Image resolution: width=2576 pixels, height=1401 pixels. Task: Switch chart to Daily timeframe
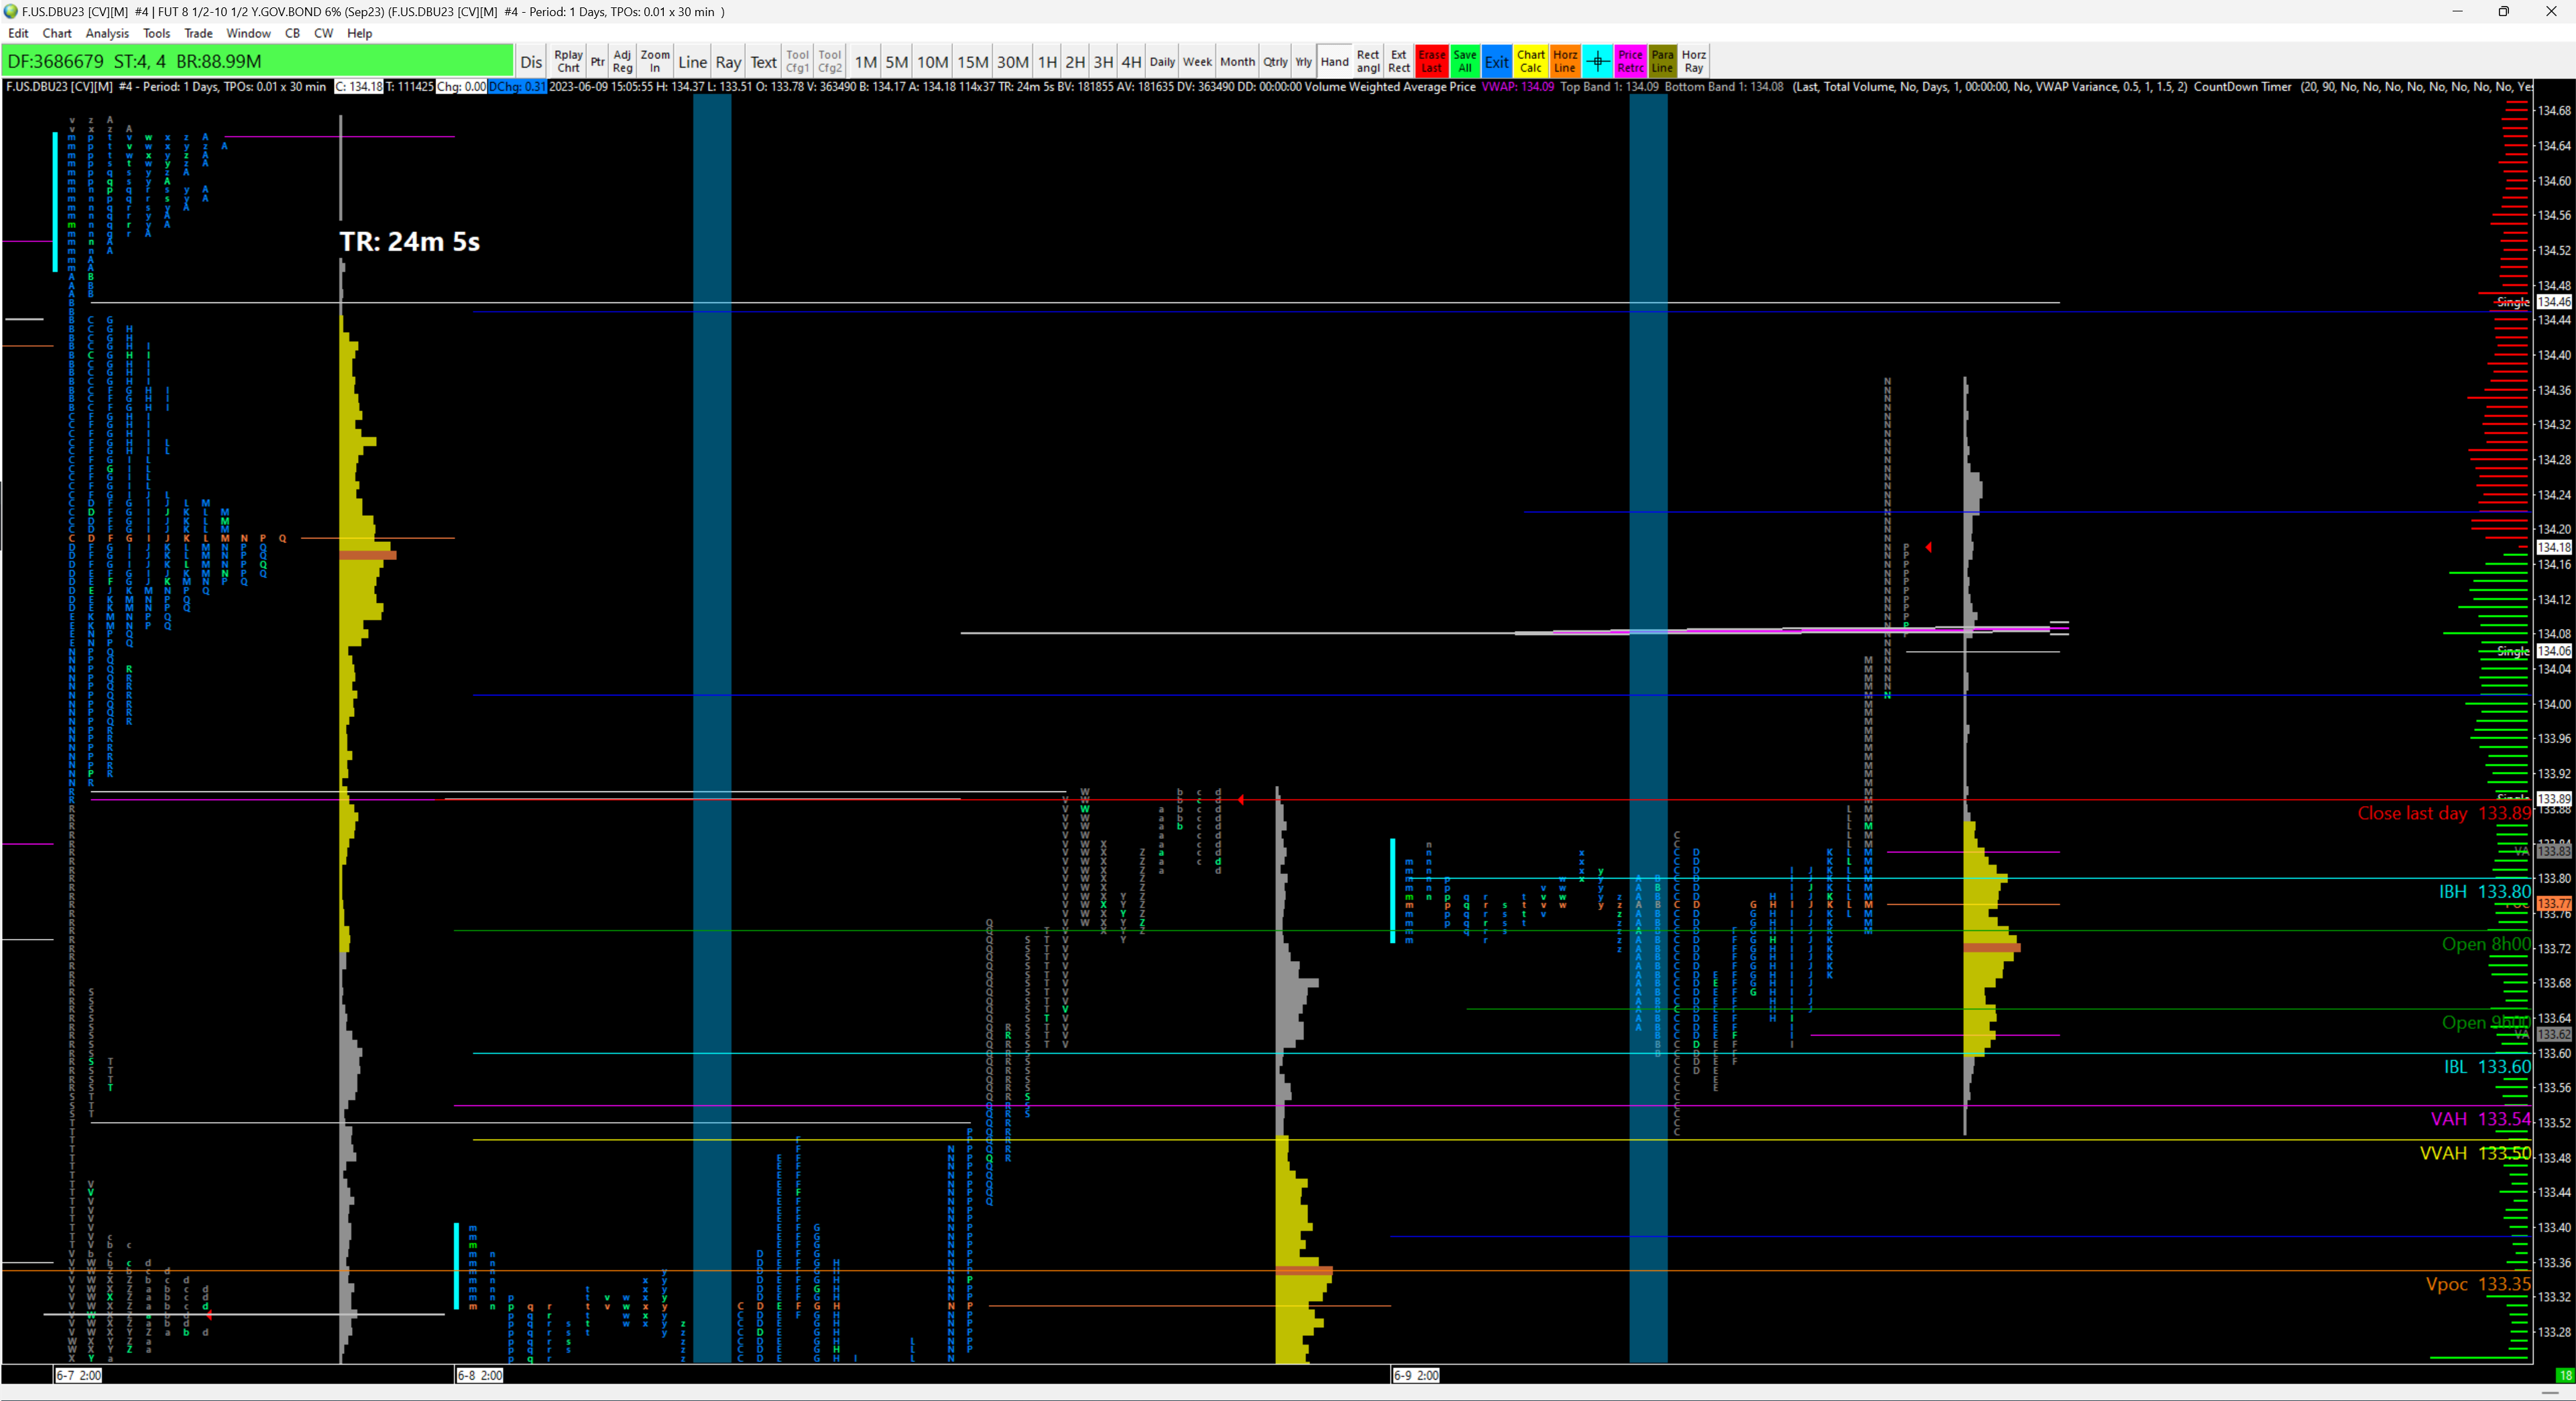pyautogui.click(x=1162, y=61)
